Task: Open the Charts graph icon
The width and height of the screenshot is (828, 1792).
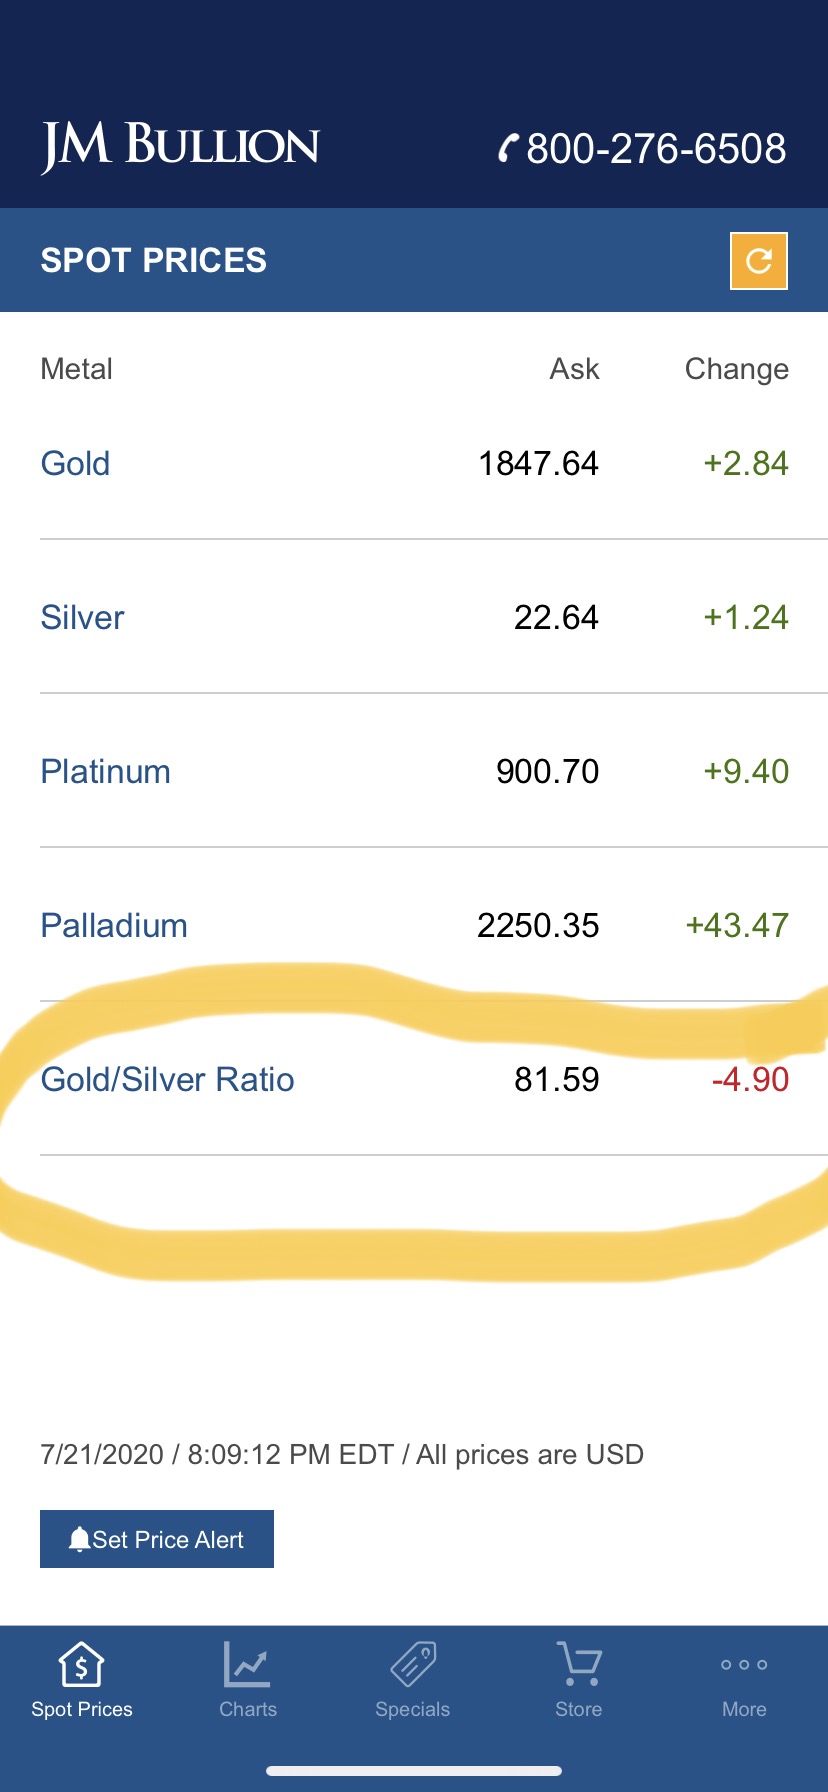Action: 247,1665
